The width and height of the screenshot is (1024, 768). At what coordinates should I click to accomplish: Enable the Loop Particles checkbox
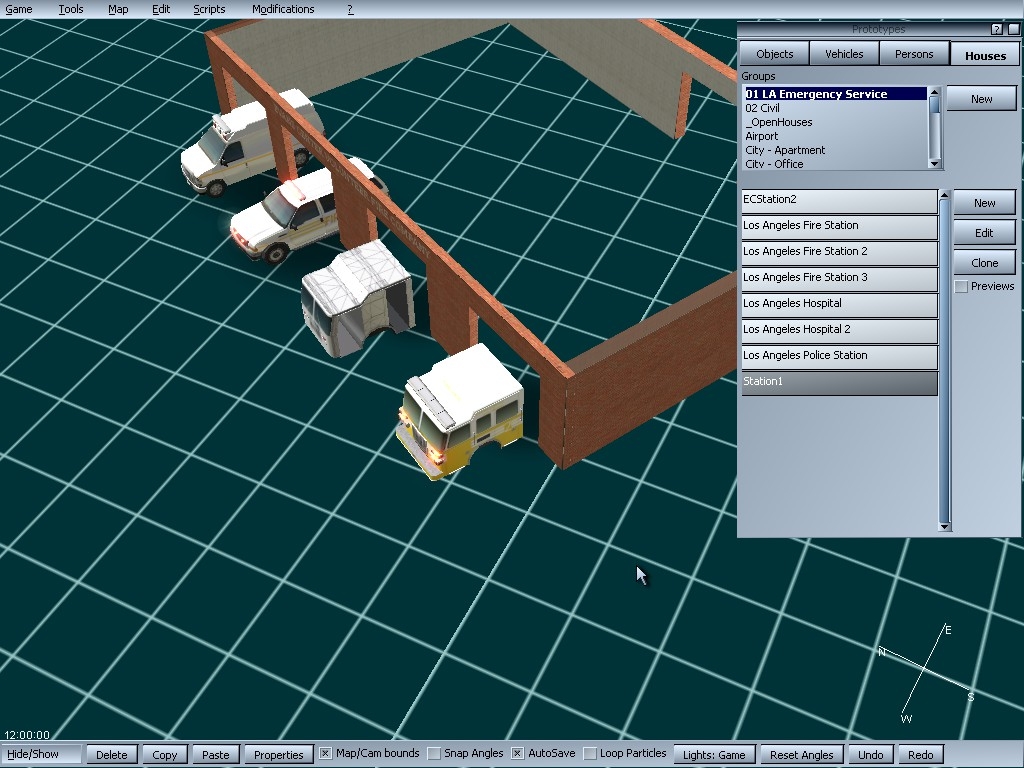590,754
